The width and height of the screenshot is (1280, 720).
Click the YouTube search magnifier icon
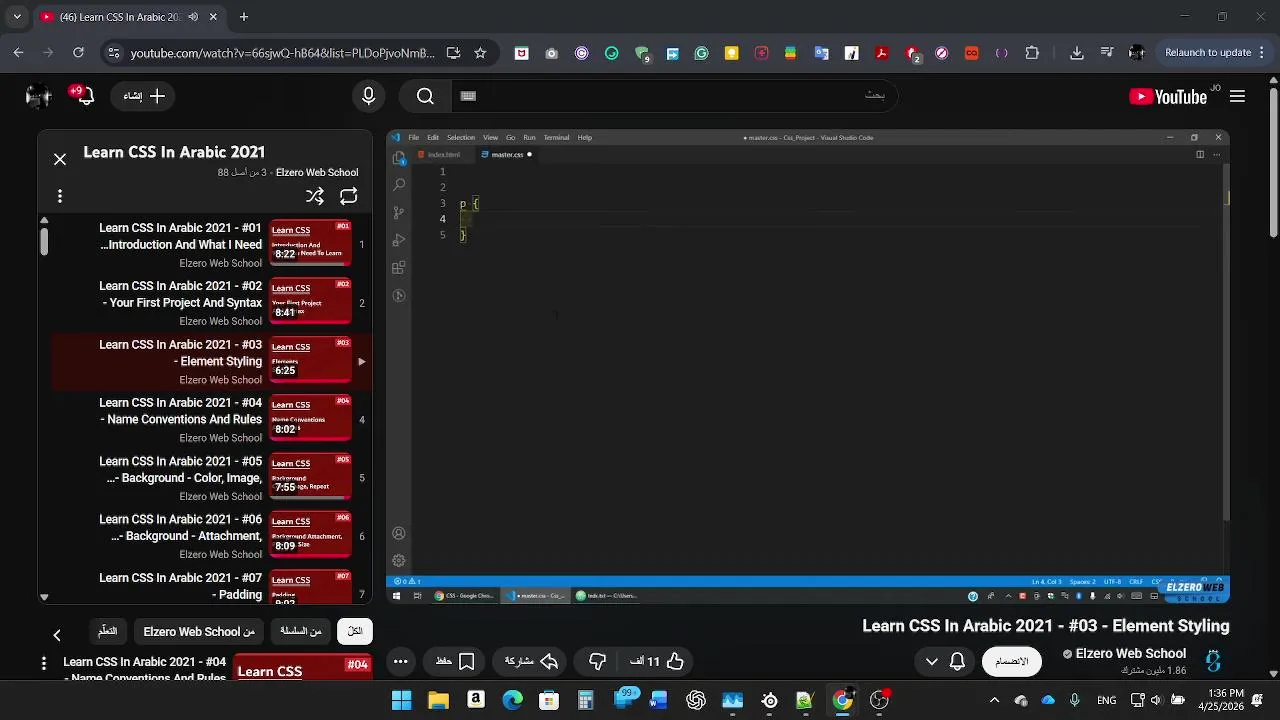tap(425, 96)
